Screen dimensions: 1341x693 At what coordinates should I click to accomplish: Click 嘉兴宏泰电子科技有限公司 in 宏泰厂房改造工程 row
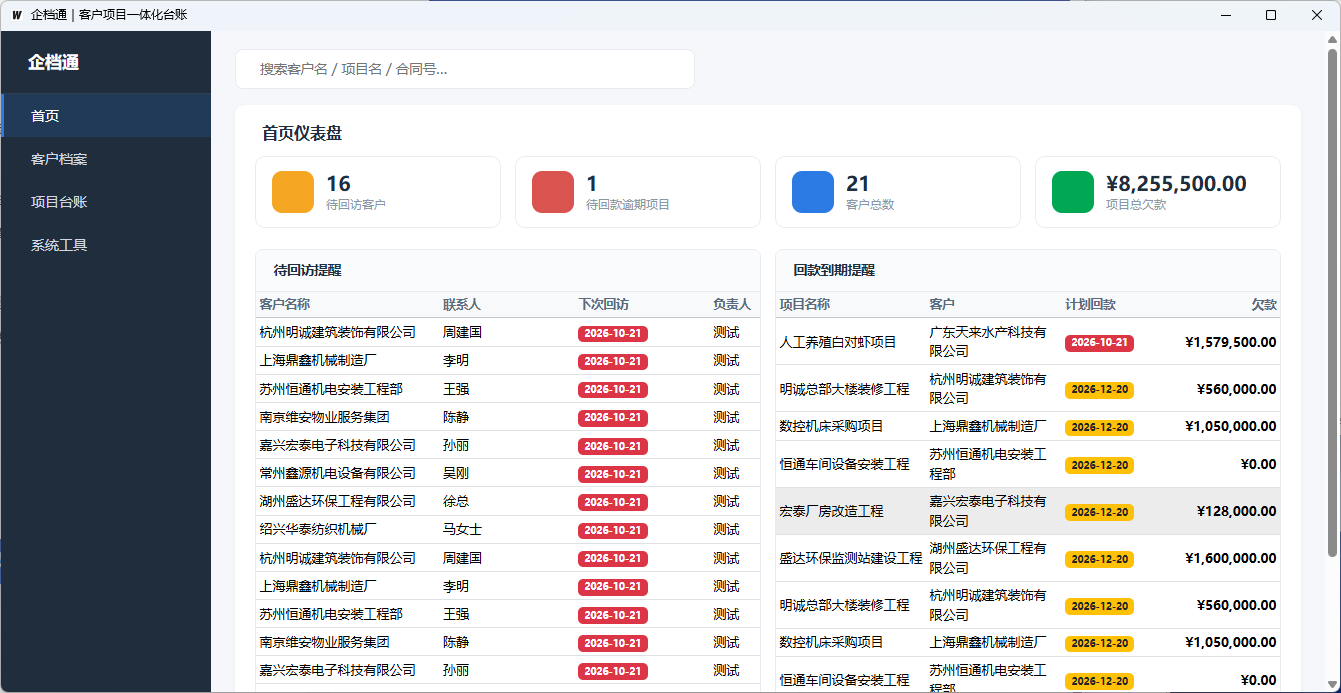tap(988, 510)
